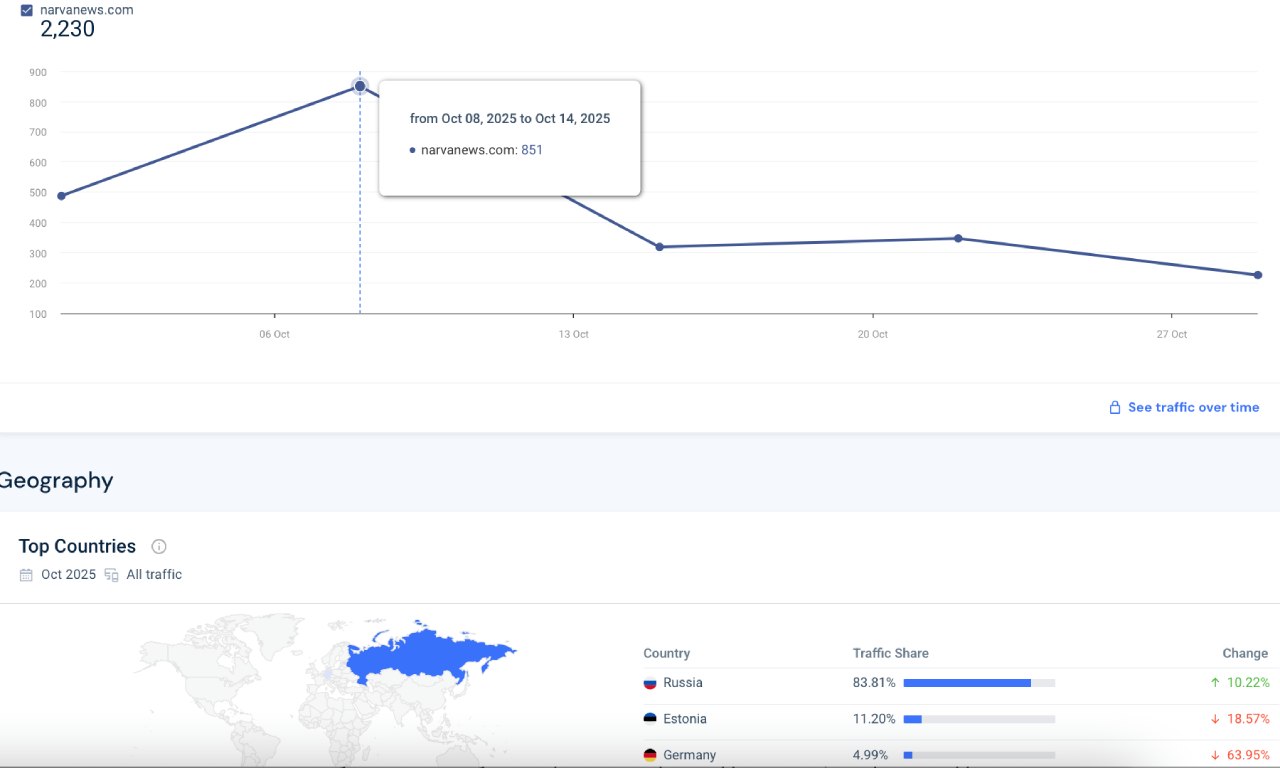Sort by the Change column header
The image size is (1280, 768).
click(x=1244, y=653)
